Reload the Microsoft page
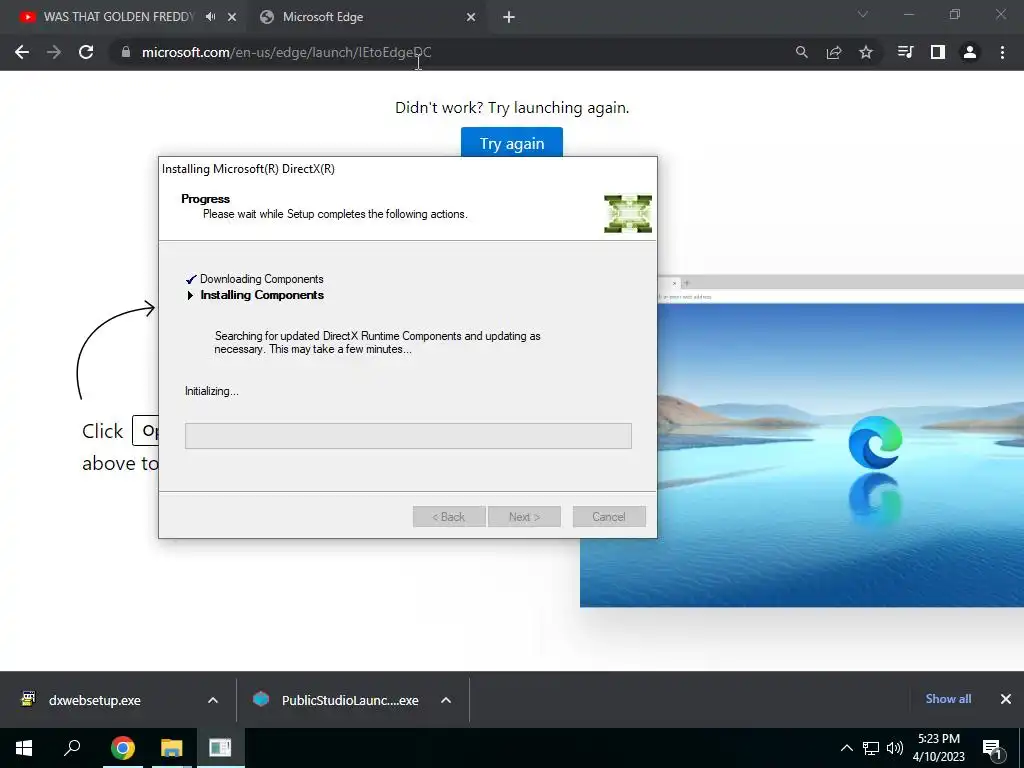 click(86, 52)
